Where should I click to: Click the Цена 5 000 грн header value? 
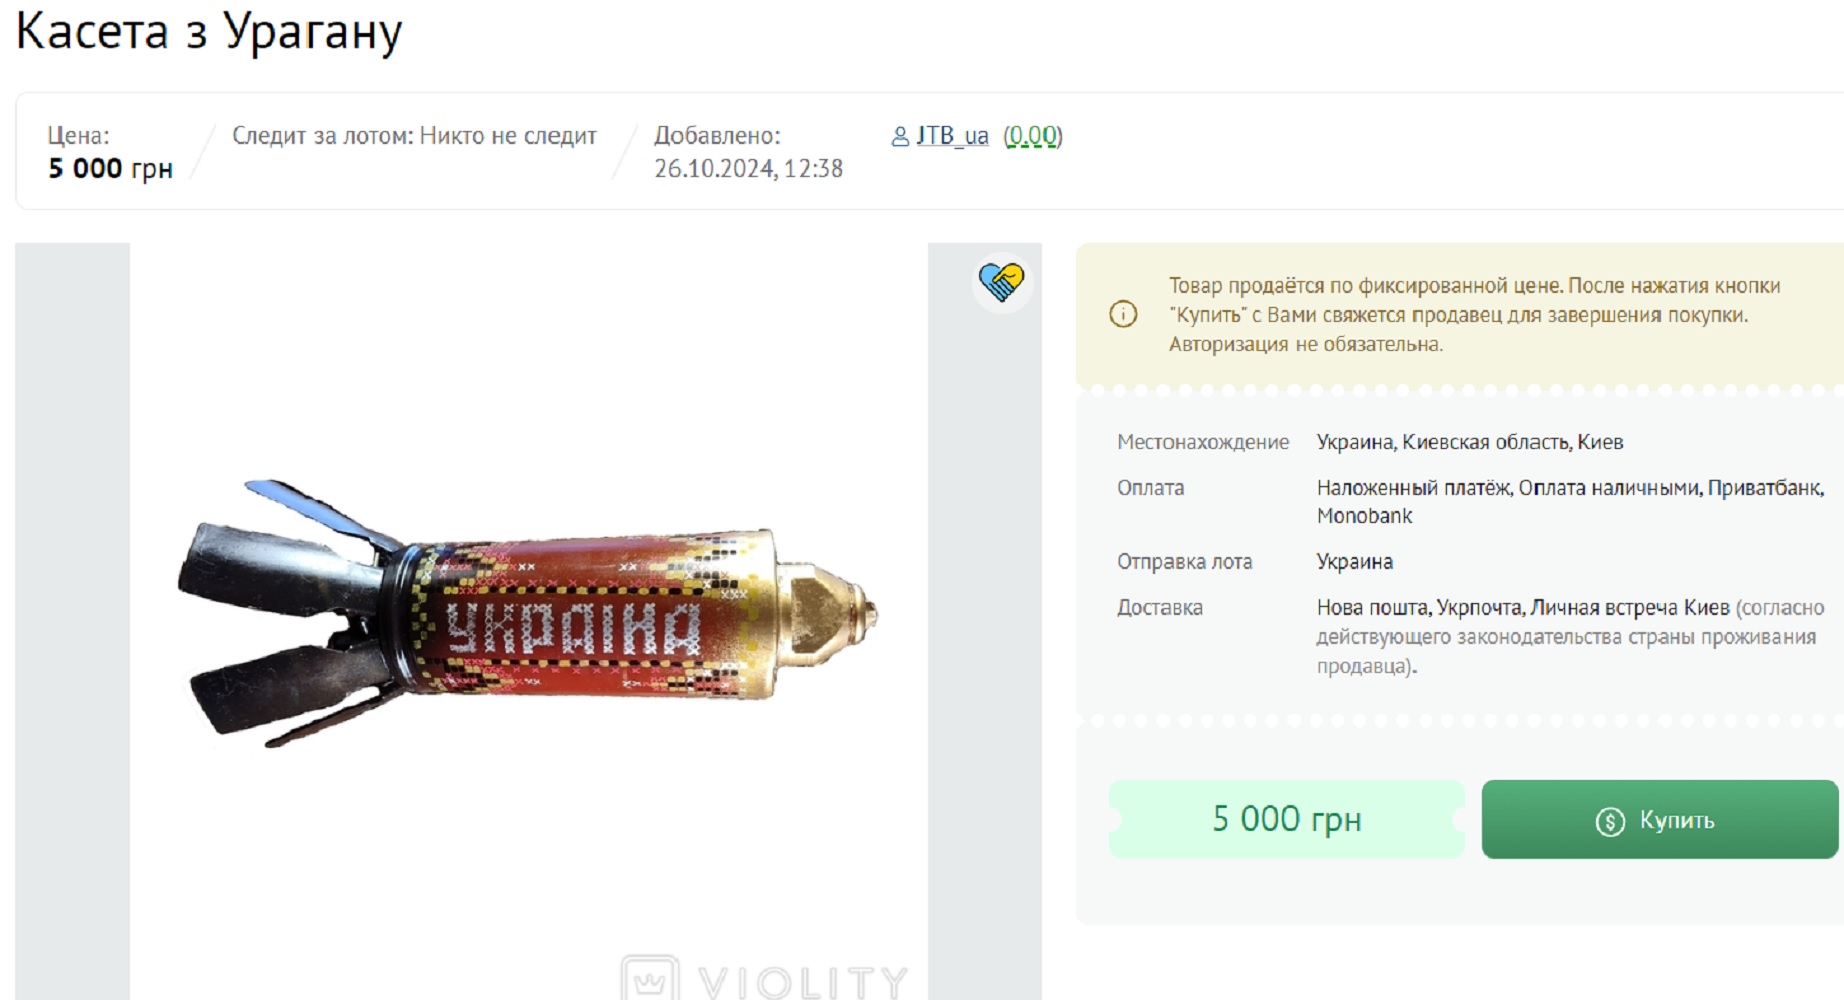[110, 168]
